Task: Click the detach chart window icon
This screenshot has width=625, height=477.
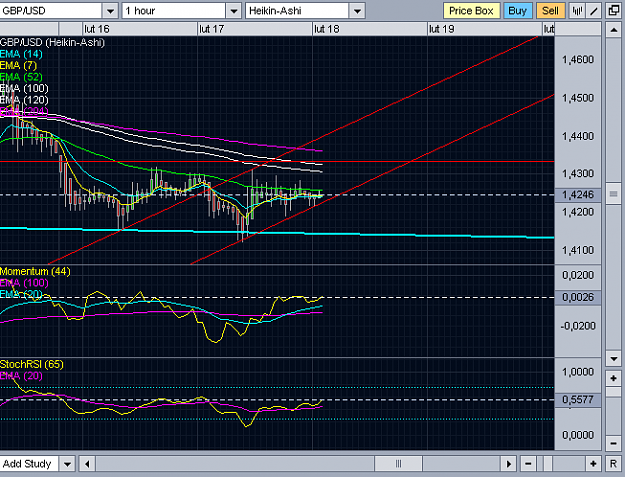Action: [614, 11]
